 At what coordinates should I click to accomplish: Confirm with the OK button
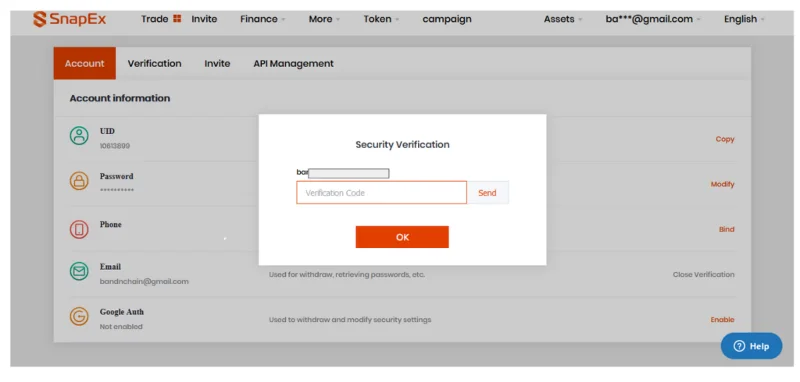coord(402,237)
